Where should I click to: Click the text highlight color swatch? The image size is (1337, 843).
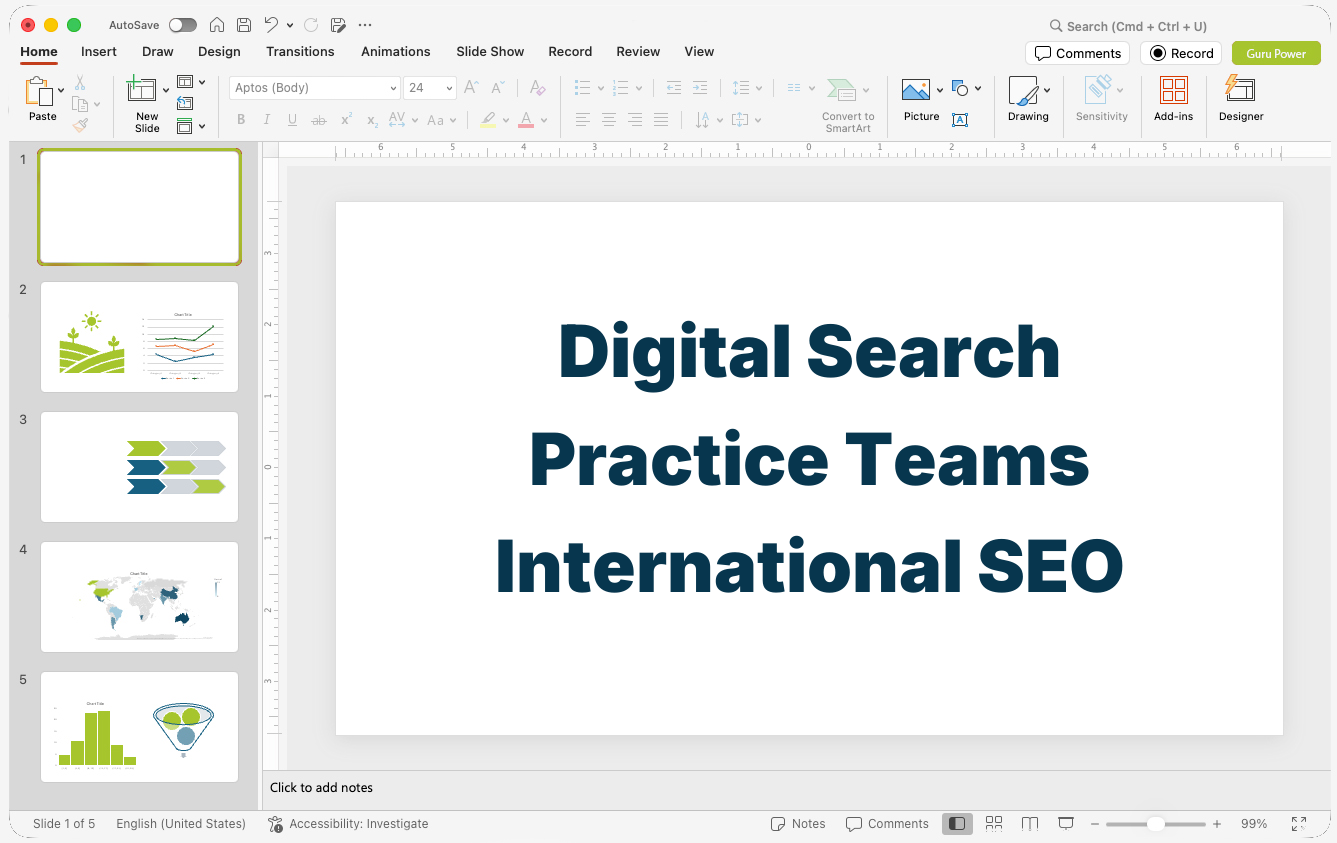[488, 120]
